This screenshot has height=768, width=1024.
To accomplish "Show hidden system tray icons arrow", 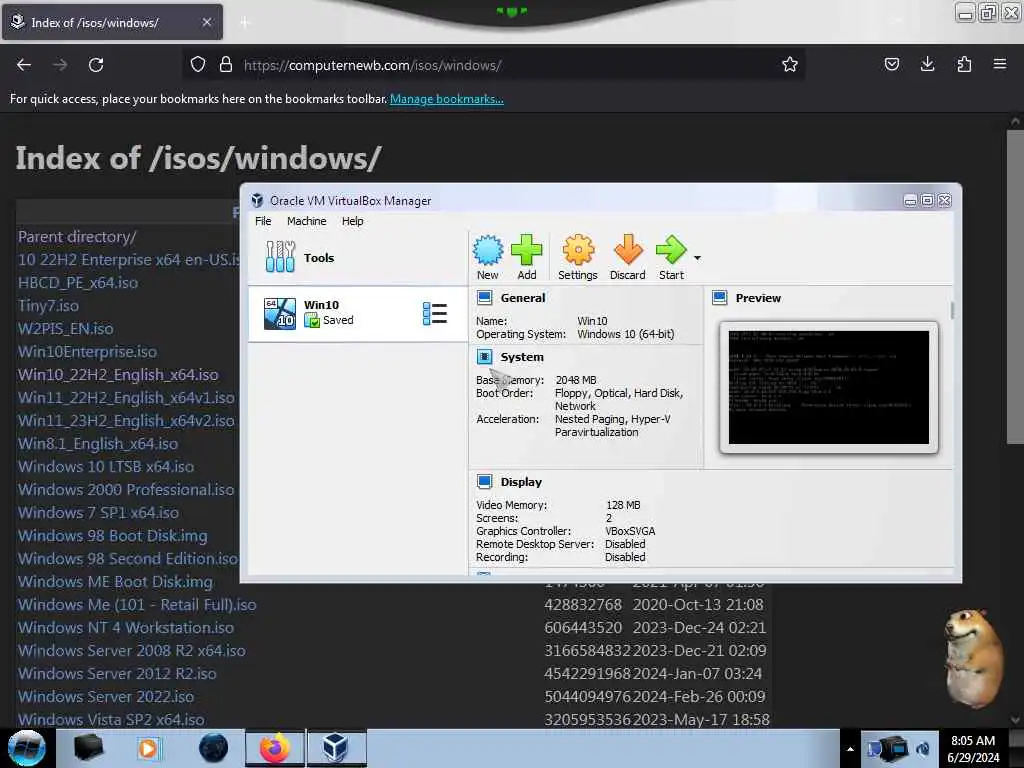I will (x=850, y=749).
